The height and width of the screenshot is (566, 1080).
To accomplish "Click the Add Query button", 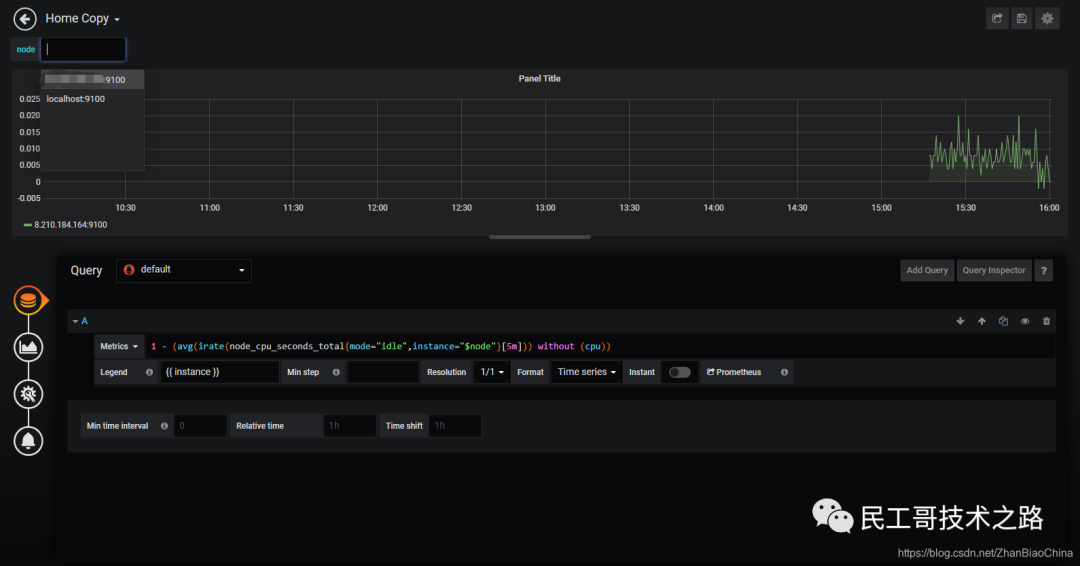I will pyautogui.click(x=927, y=270).
